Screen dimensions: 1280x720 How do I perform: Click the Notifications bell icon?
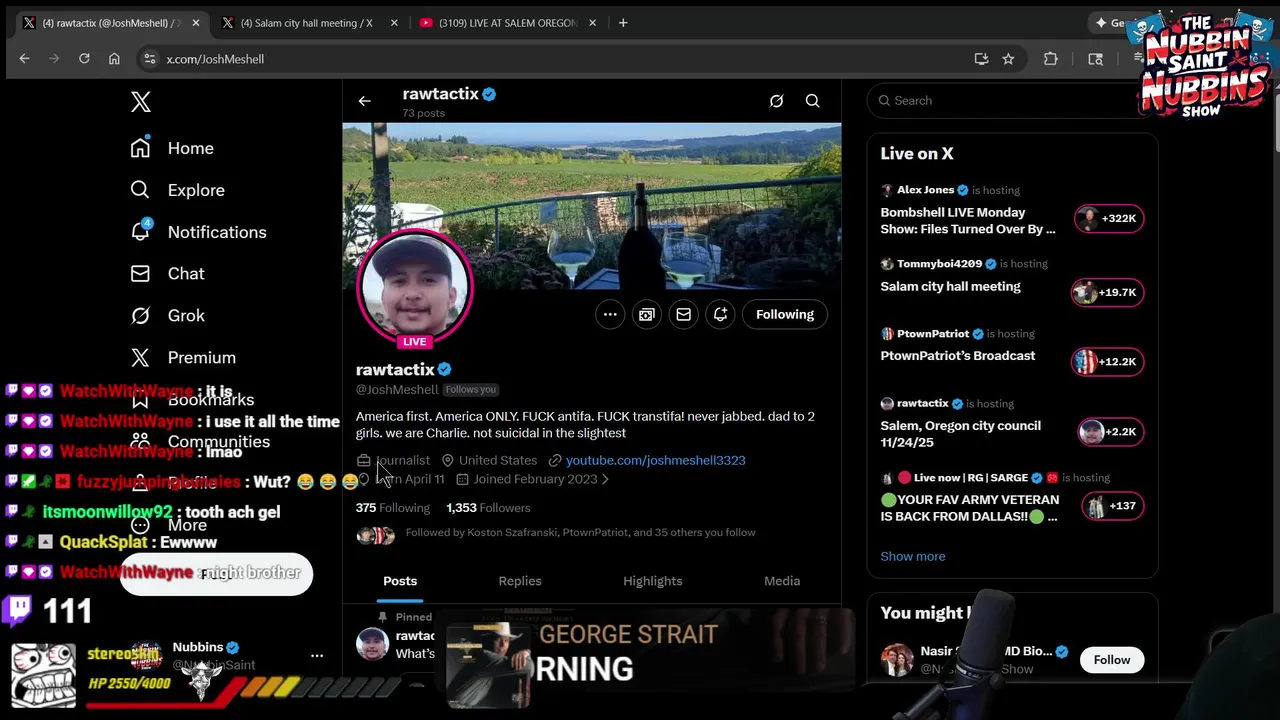pyautogui.click(x=140, y=232)
